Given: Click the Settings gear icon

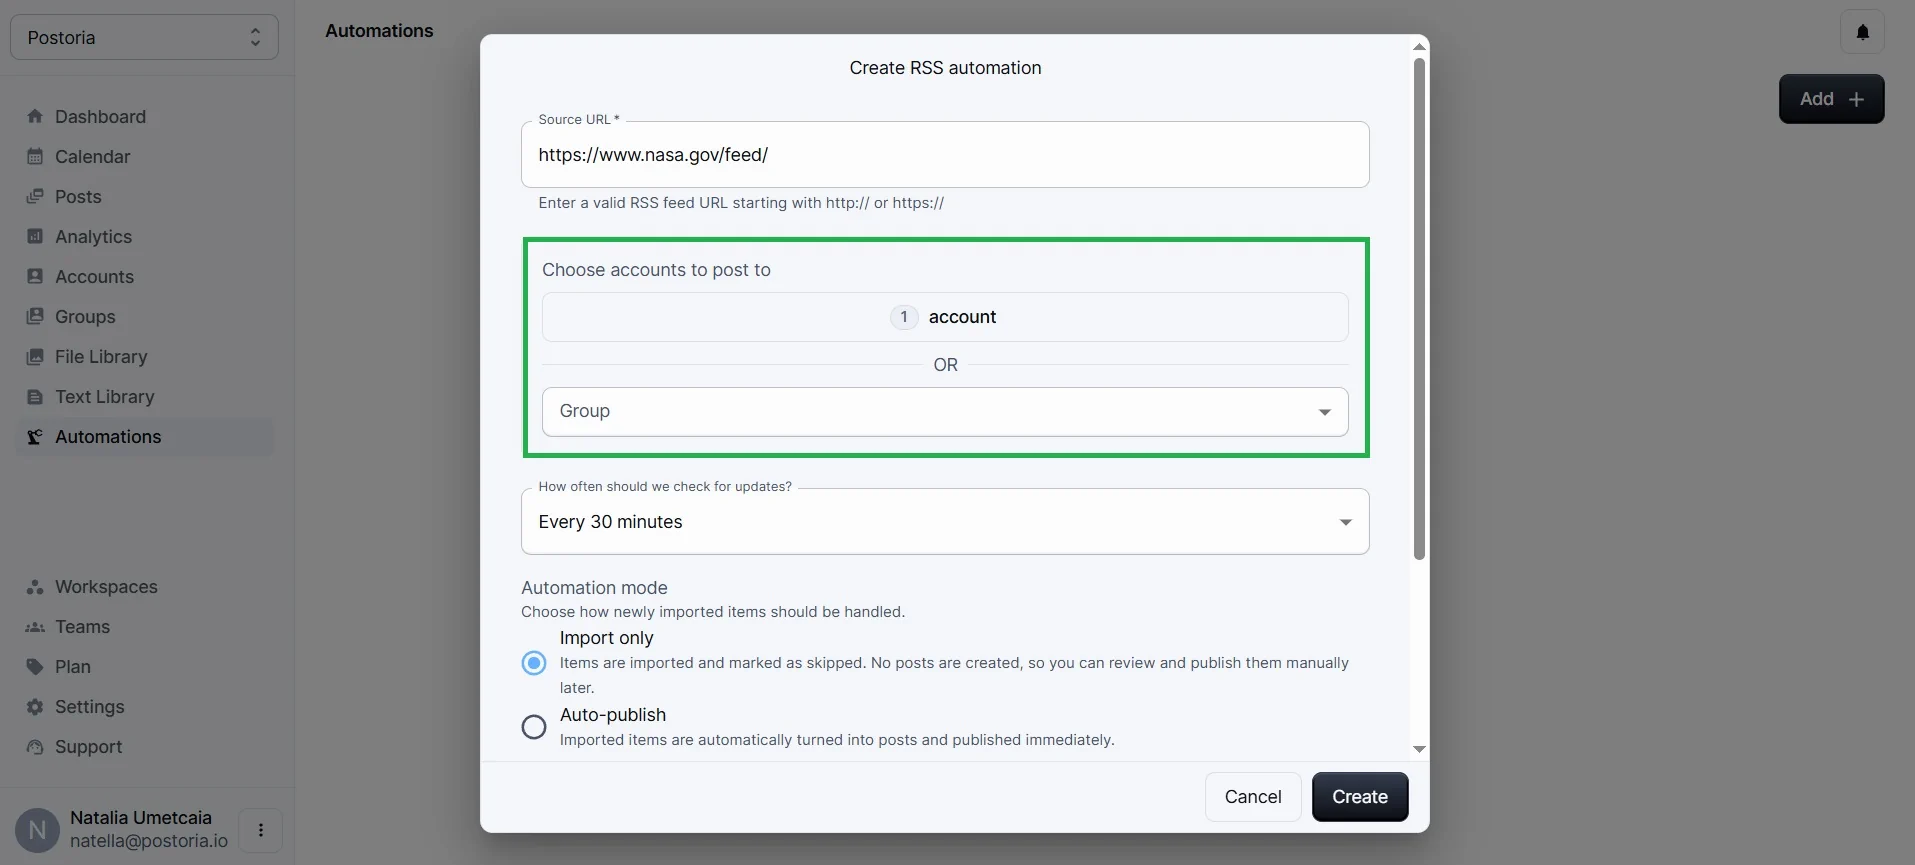Looking at the screenshot, I should coord(35,707).
